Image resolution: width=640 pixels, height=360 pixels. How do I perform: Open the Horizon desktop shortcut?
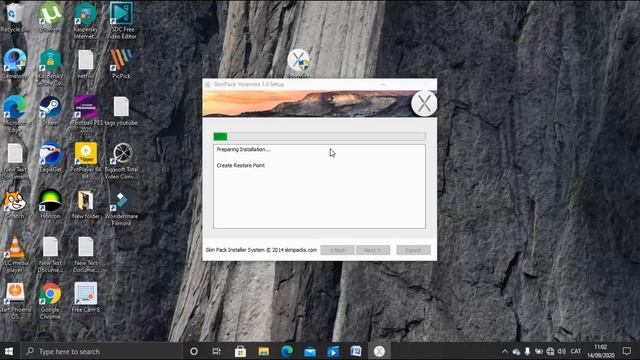[x=50, y=204]
